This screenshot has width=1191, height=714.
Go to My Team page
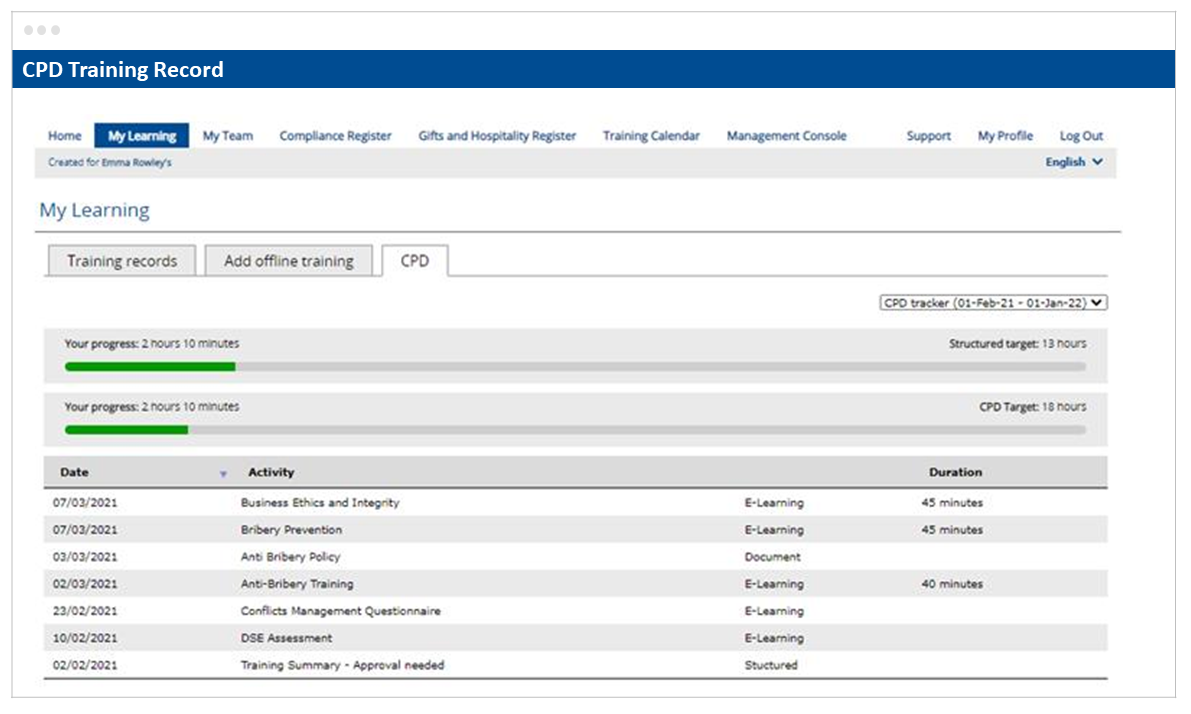(x=228, y=136)
